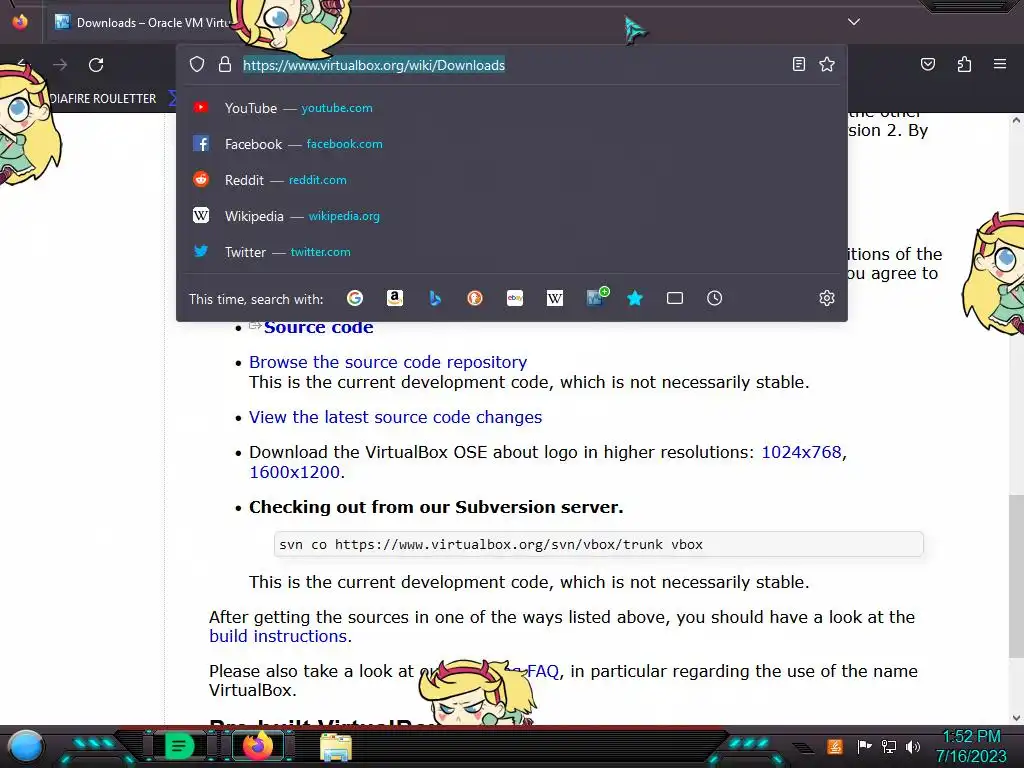Search this time with Bing
The image size is (1024, 768).
pos(435,298)
